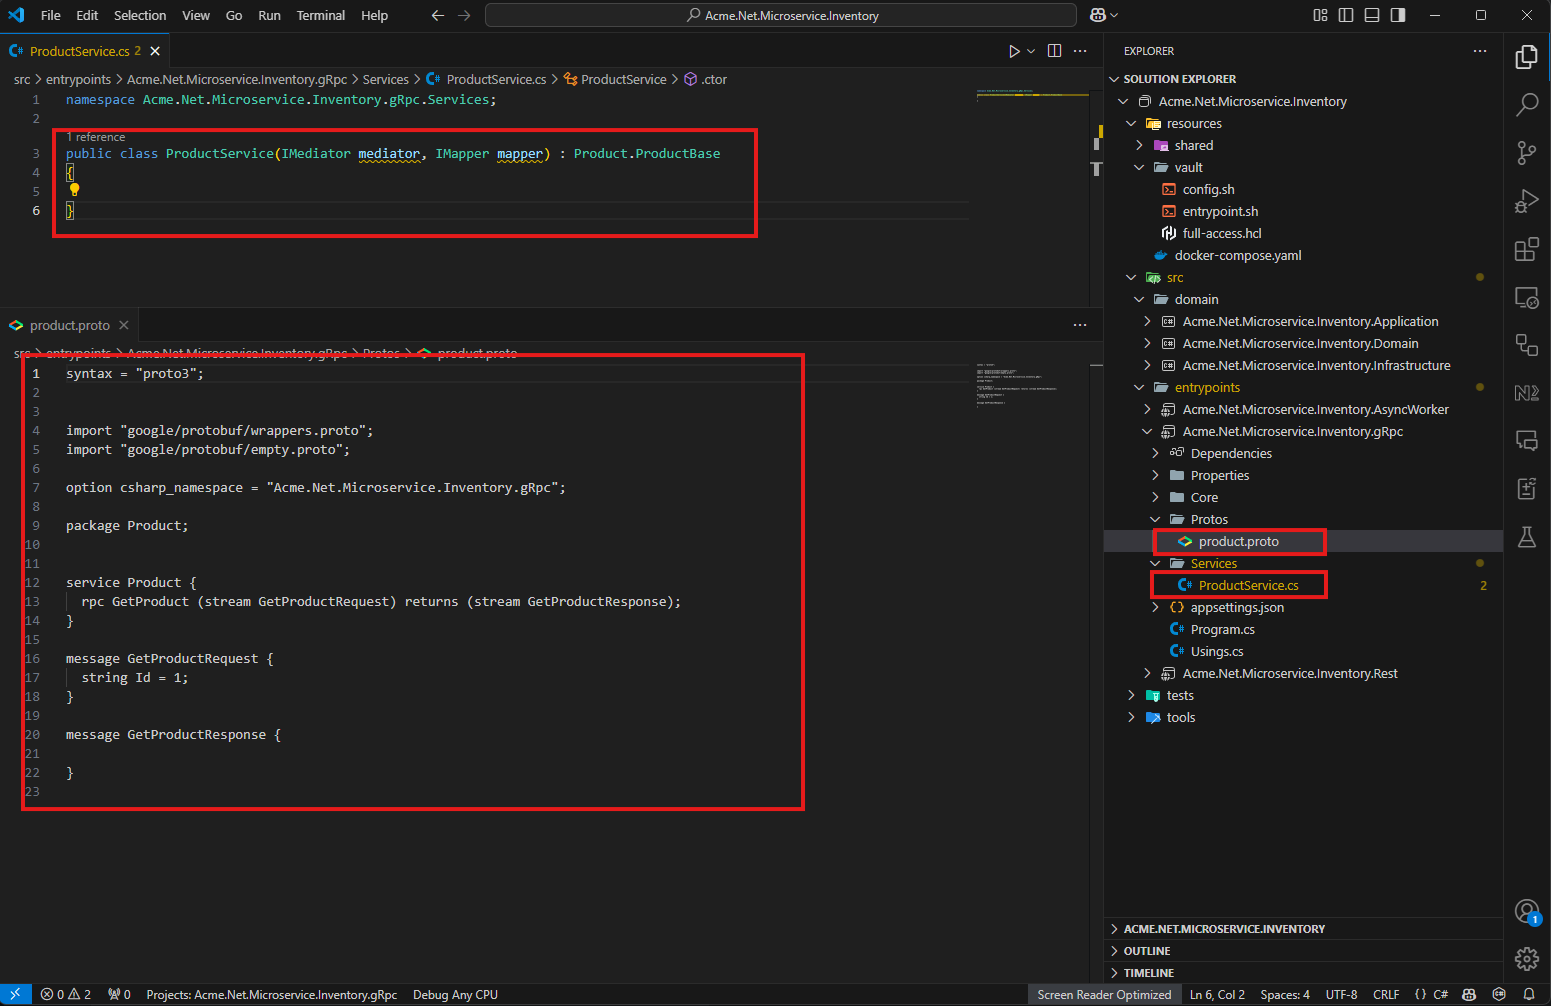This screenshot has height=1006, width=1551.
Task: Open more actions for product.proto editor group
Action: [x=1080, y=325]
